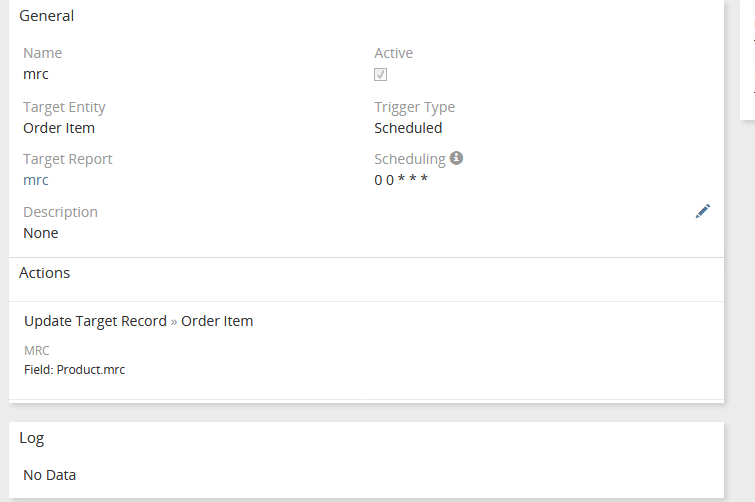Click the side card at top right

point(747,60)
